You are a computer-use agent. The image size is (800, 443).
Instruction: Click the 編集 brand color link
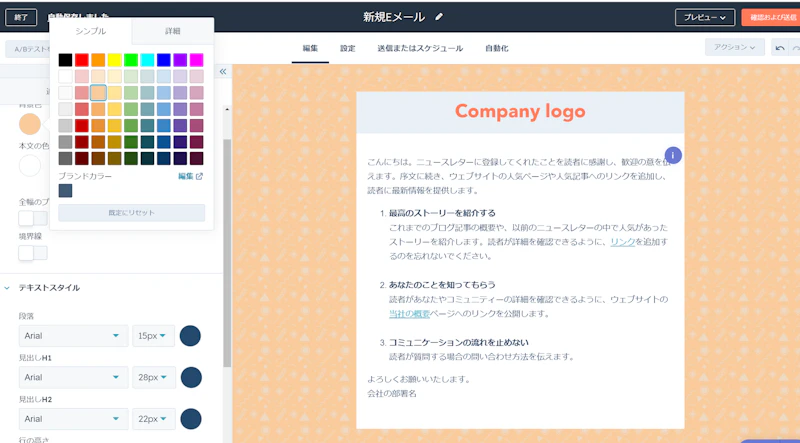186,176
